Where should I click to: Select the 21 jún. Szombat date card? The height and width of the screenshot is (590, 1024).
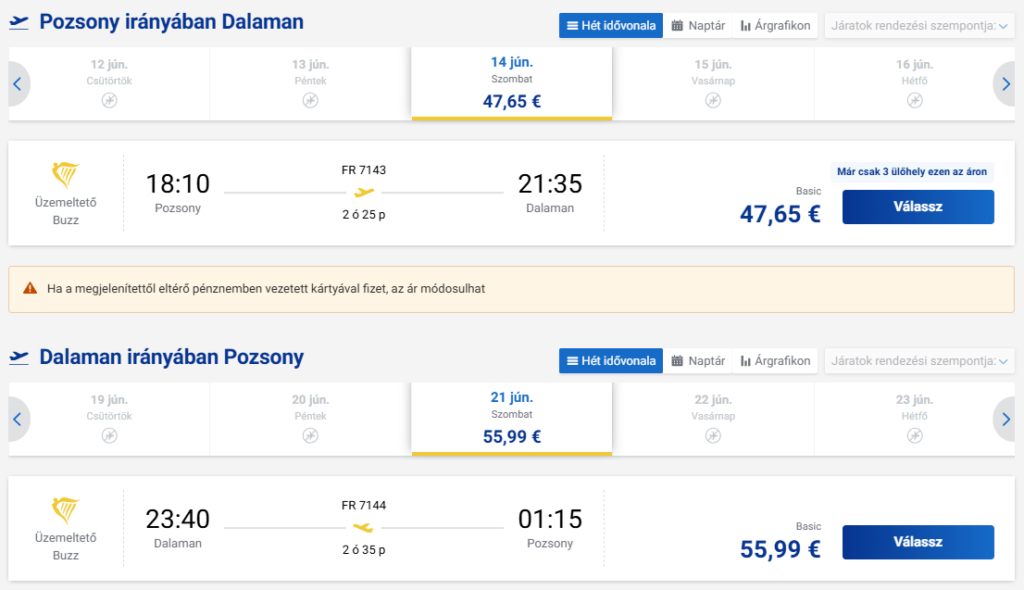[x=511, y=418]
